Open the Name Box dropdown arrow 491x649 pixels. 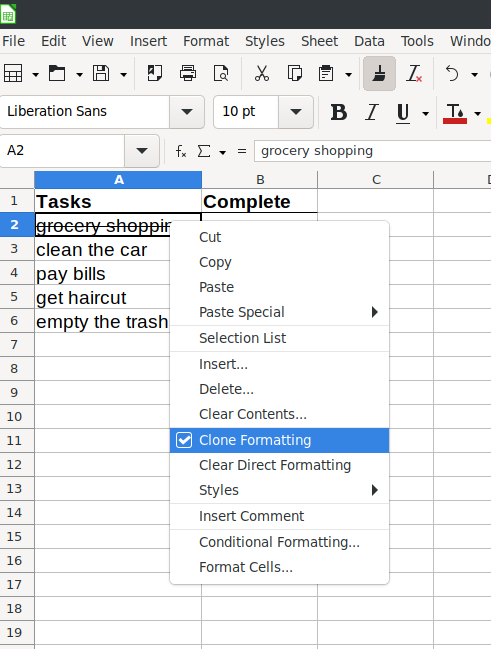tap(142, 151)
